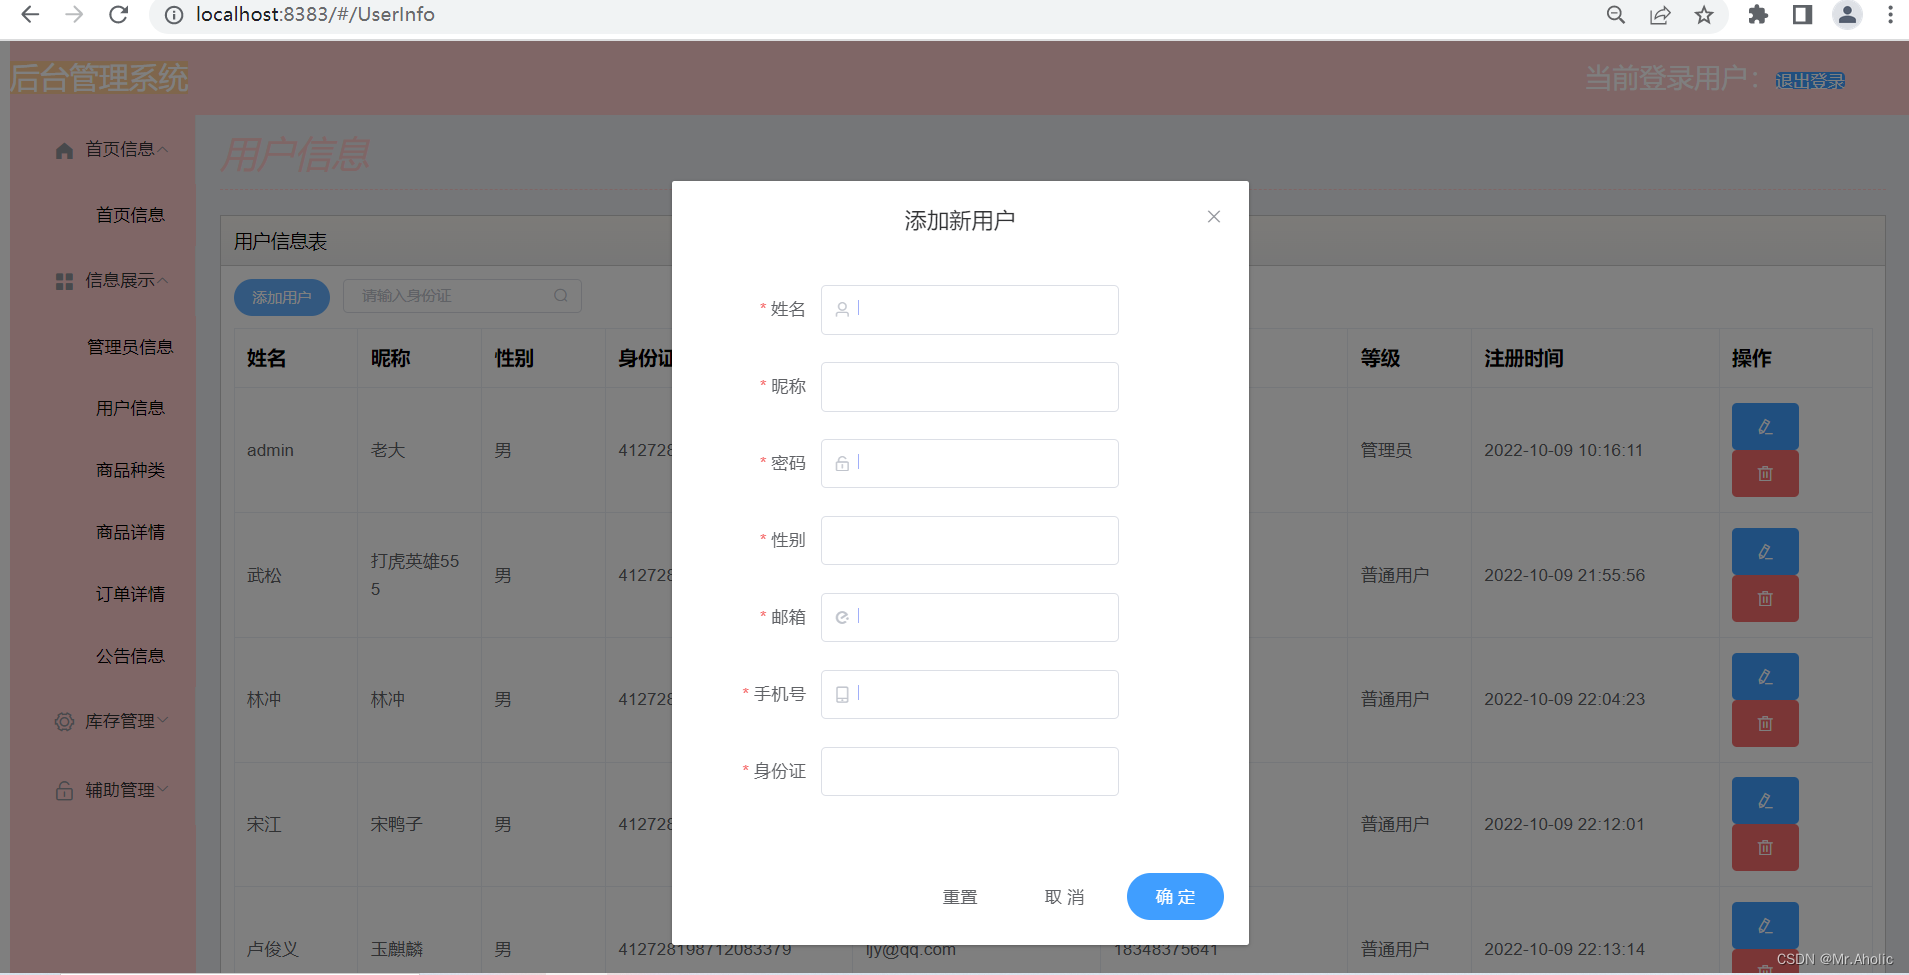
Task: Click the home icon beside 首页信息
Action: [64, 150]
